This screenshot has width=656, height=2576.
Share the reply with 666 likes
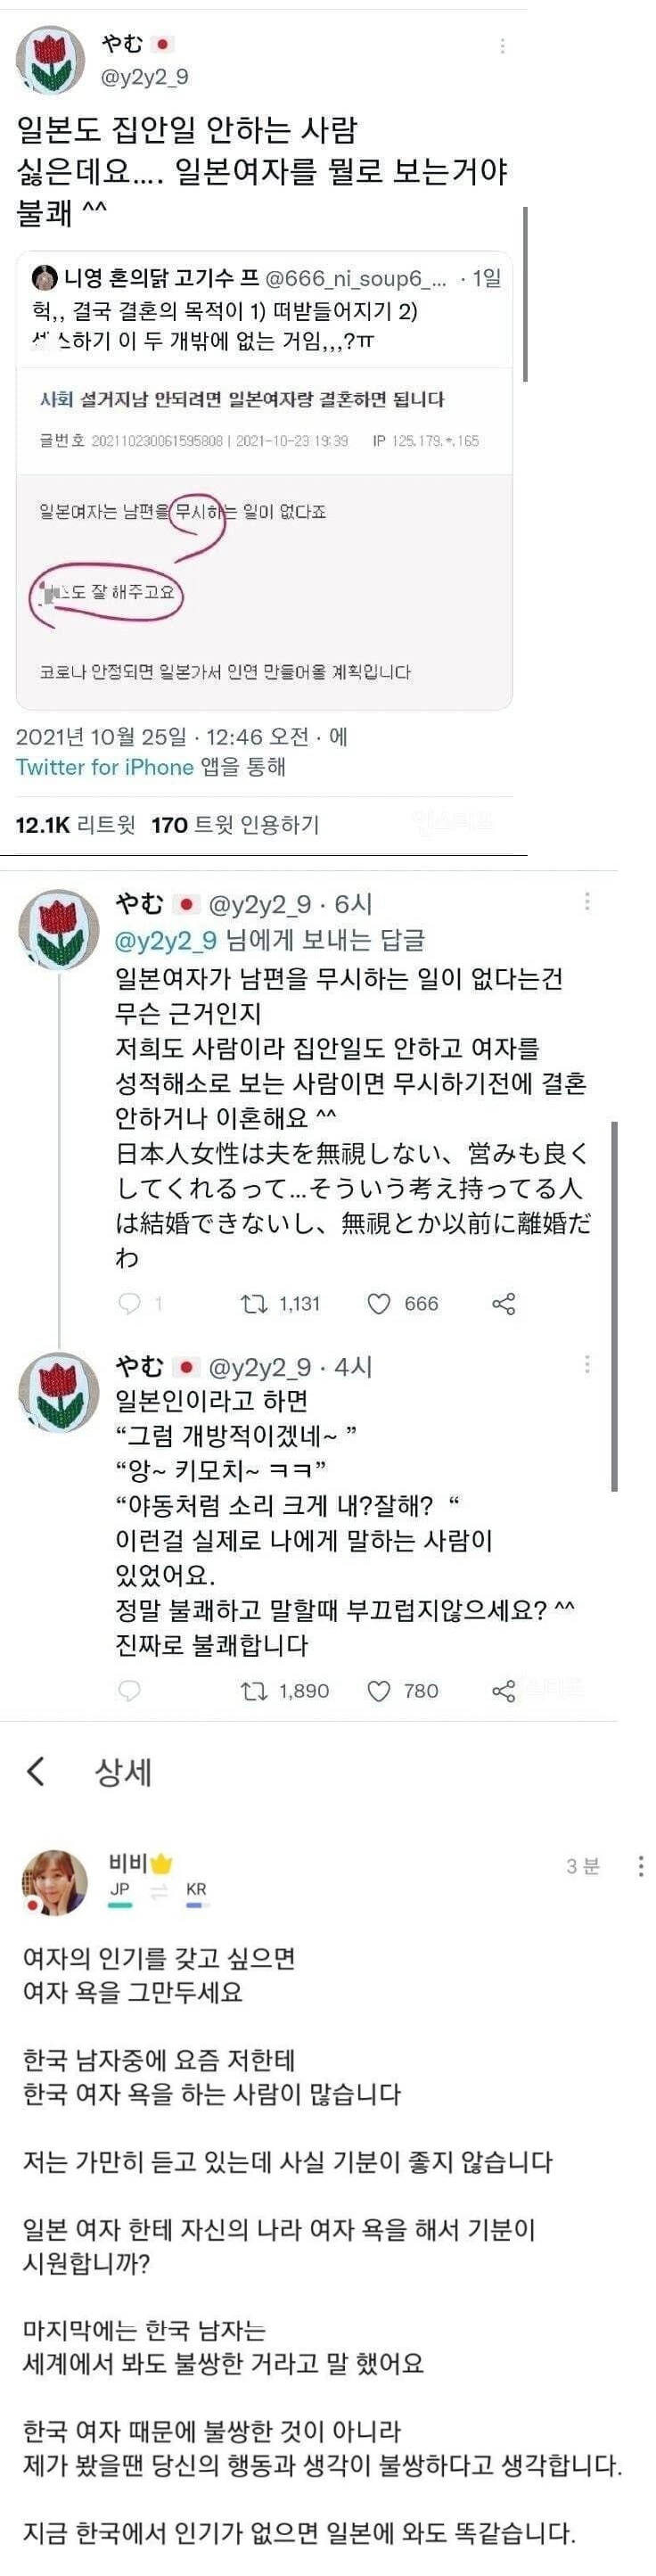pos(504,1303)
